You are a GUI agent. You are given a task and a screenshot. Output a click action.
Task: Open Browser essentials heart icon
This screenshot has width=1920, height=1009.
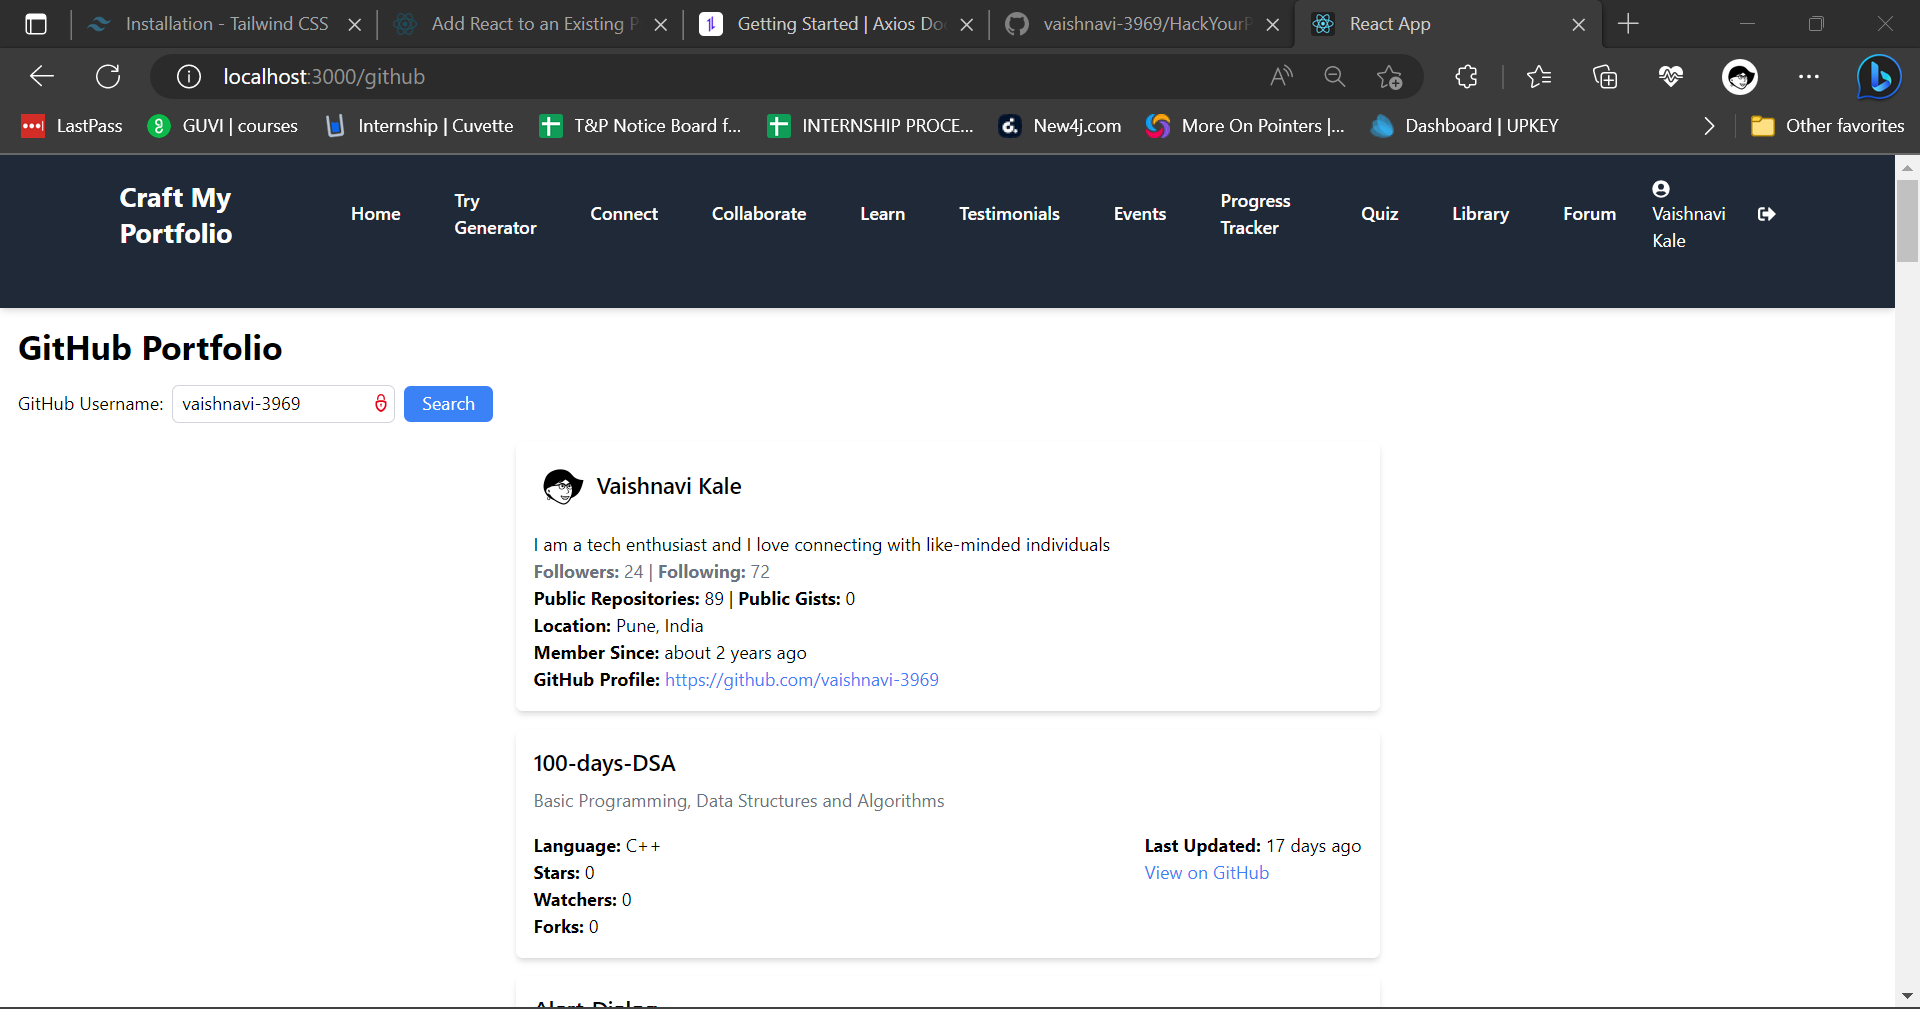tap(1671, 76)
